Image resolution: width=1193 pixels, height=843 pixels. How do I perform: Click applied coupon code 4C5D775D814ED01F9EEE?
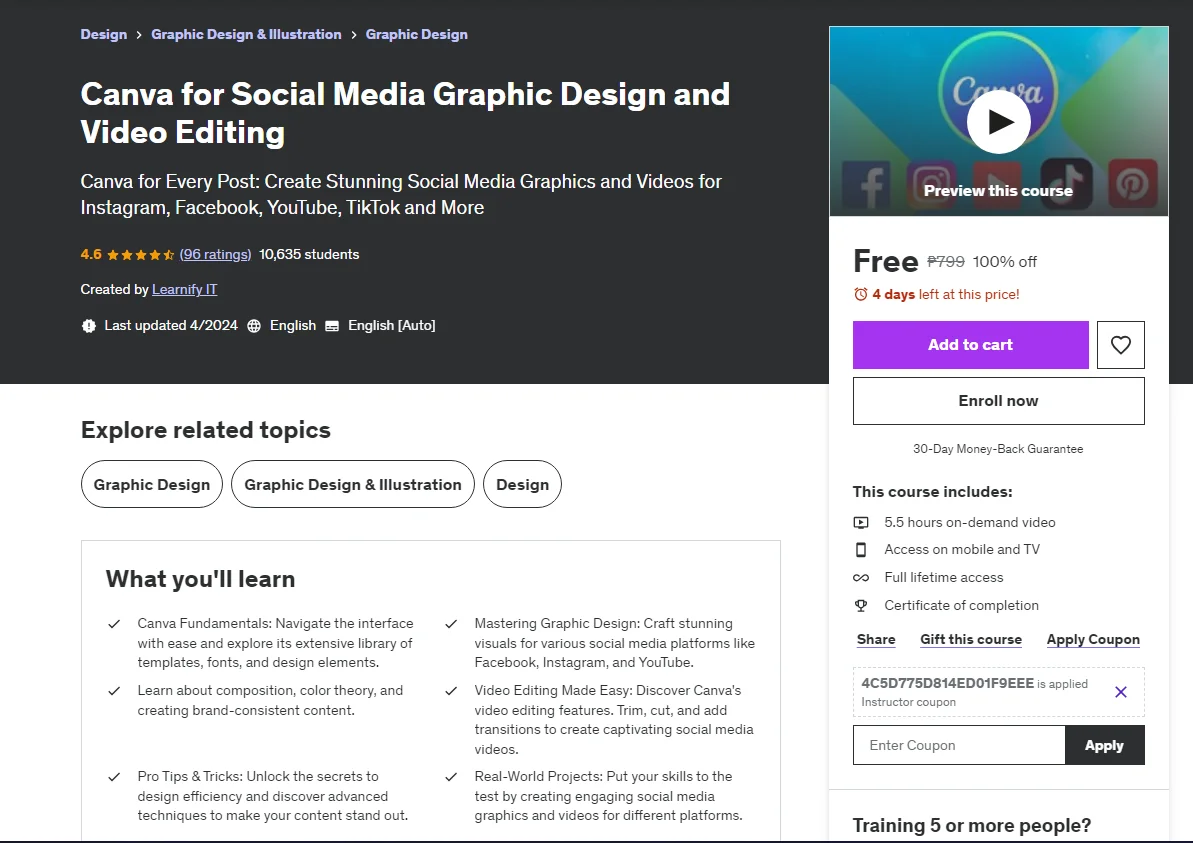click(x=947, y=683)
